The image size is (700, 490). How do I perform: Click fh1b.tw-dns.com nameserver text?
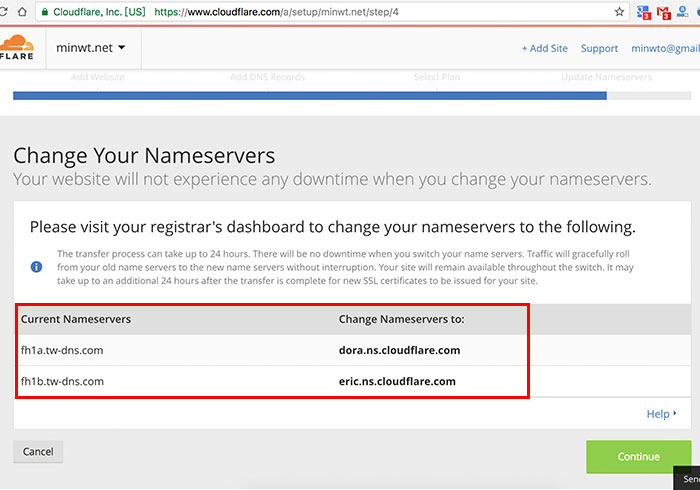click(x=62, y=382)
